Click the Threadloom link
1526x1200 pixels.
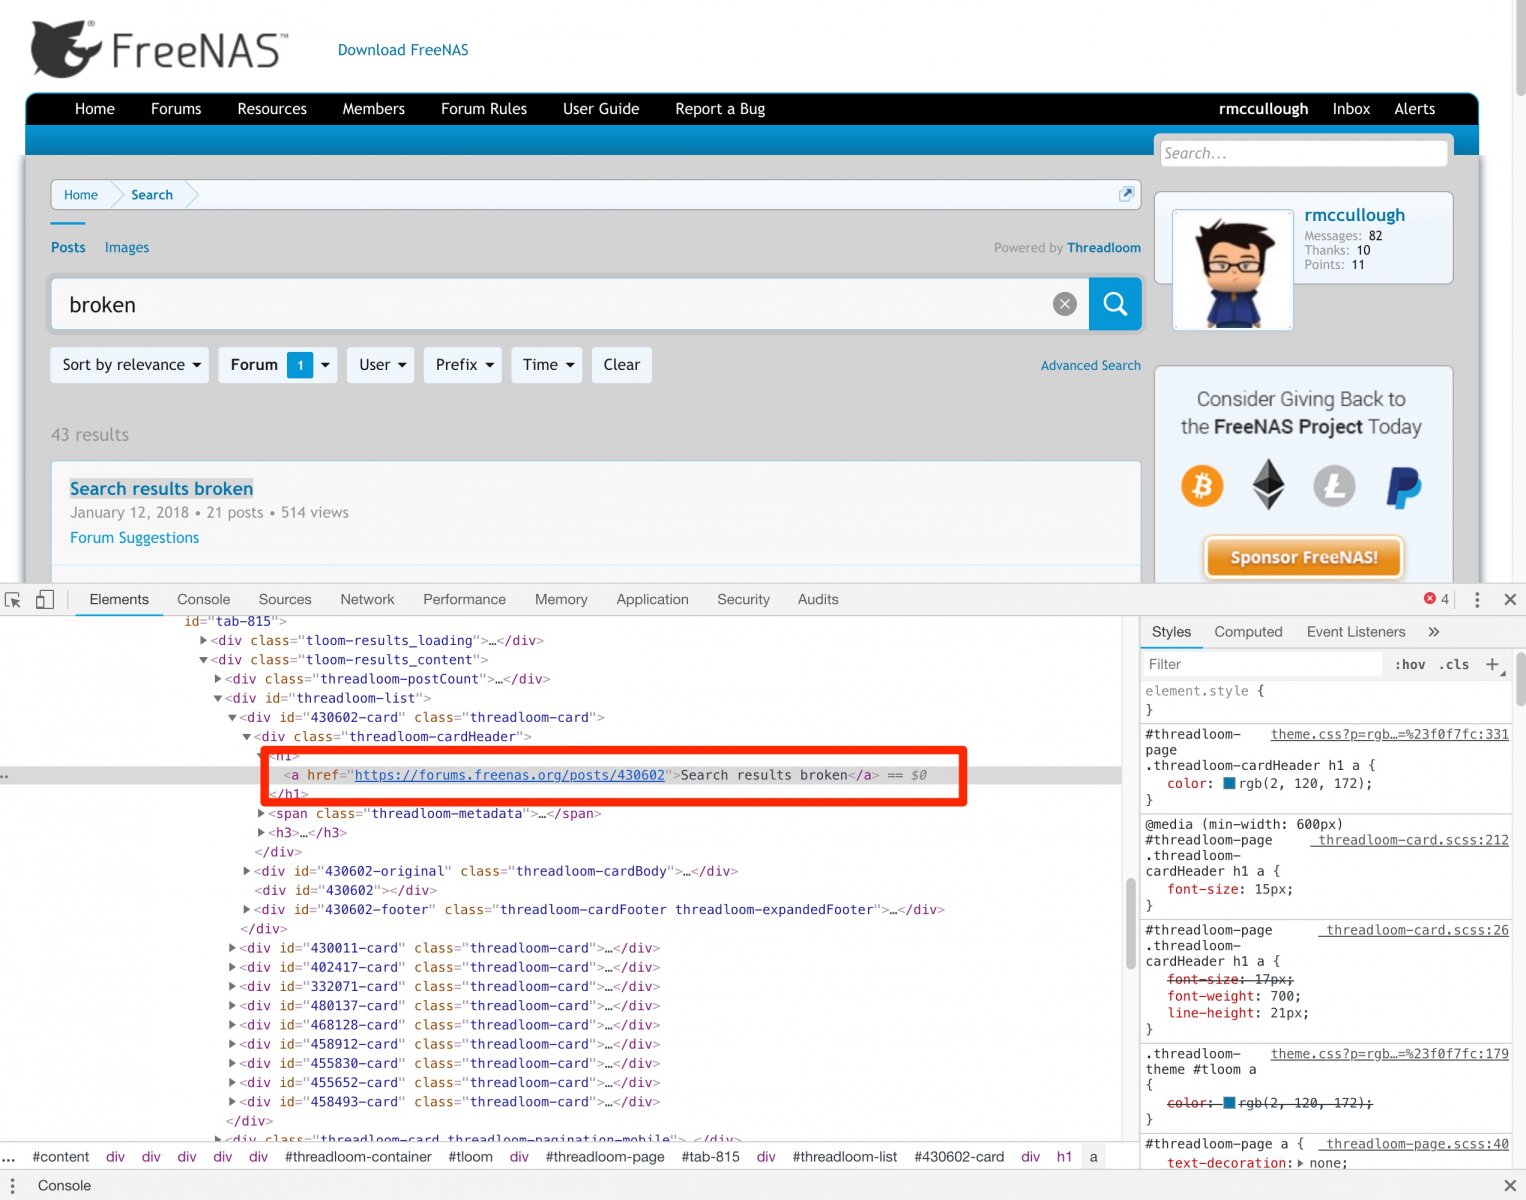(x=1103, y=247)
